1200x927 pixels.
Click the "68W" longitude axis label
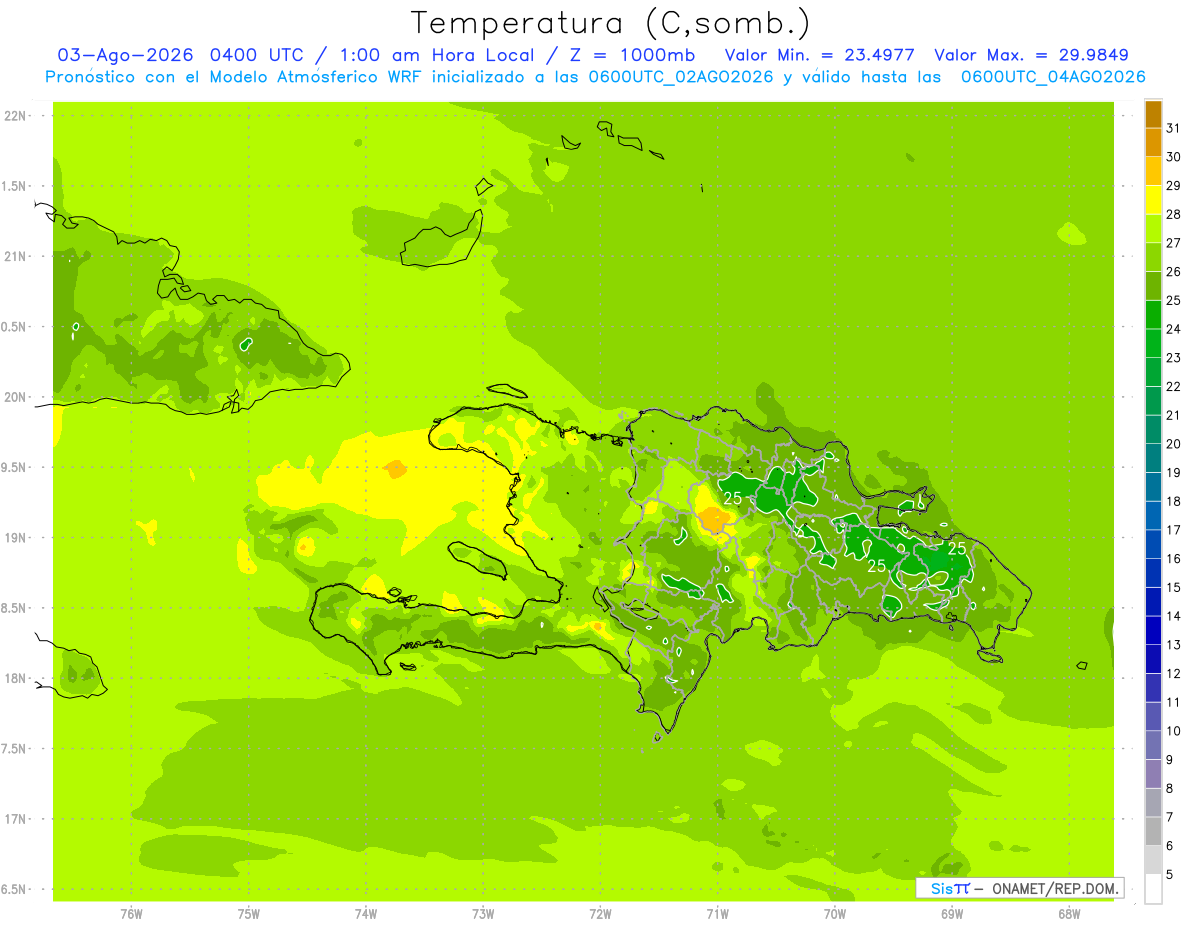1069,914
